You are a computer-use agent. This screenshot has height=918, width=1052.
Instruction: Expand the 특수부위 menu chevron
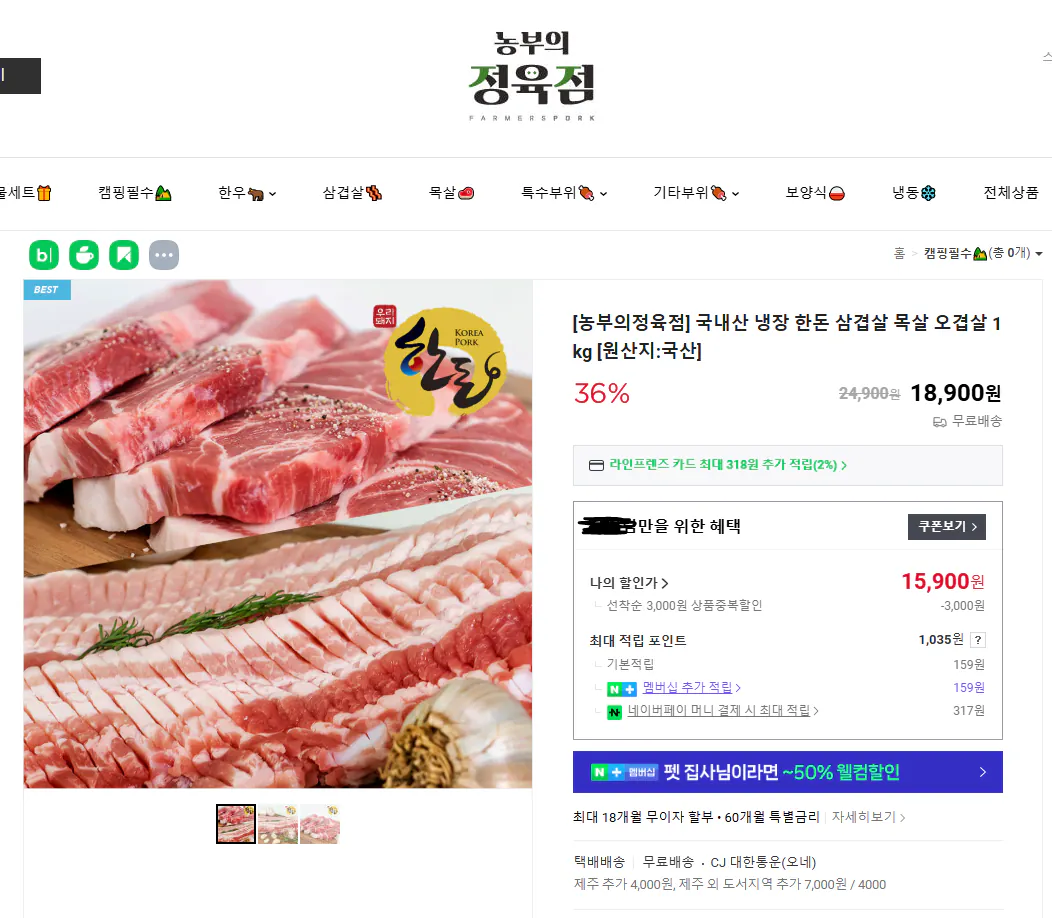tap(605, 193)
